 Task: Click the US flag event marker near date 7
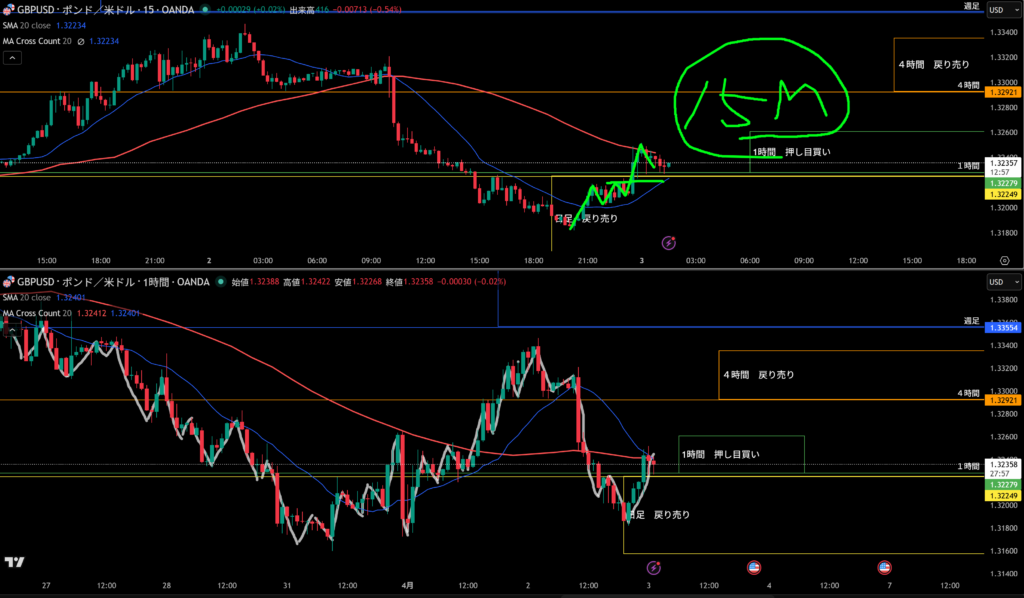click(x=884, y=567)
